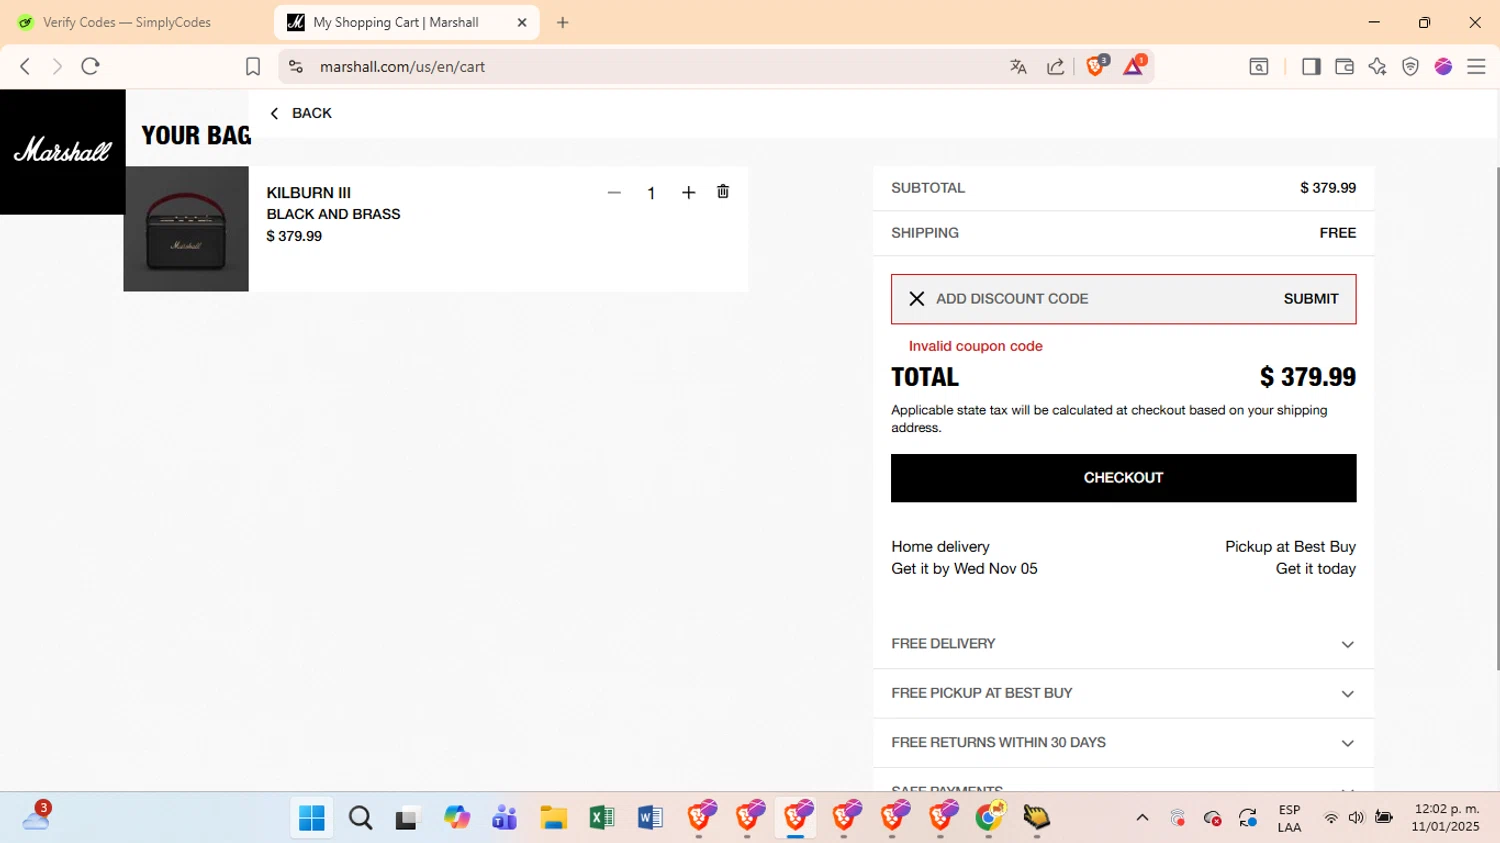Expand FREE RETURNS WITHIN 30 DAYS section
This screenshot has width=1500, height=843.
[1123, 743]
